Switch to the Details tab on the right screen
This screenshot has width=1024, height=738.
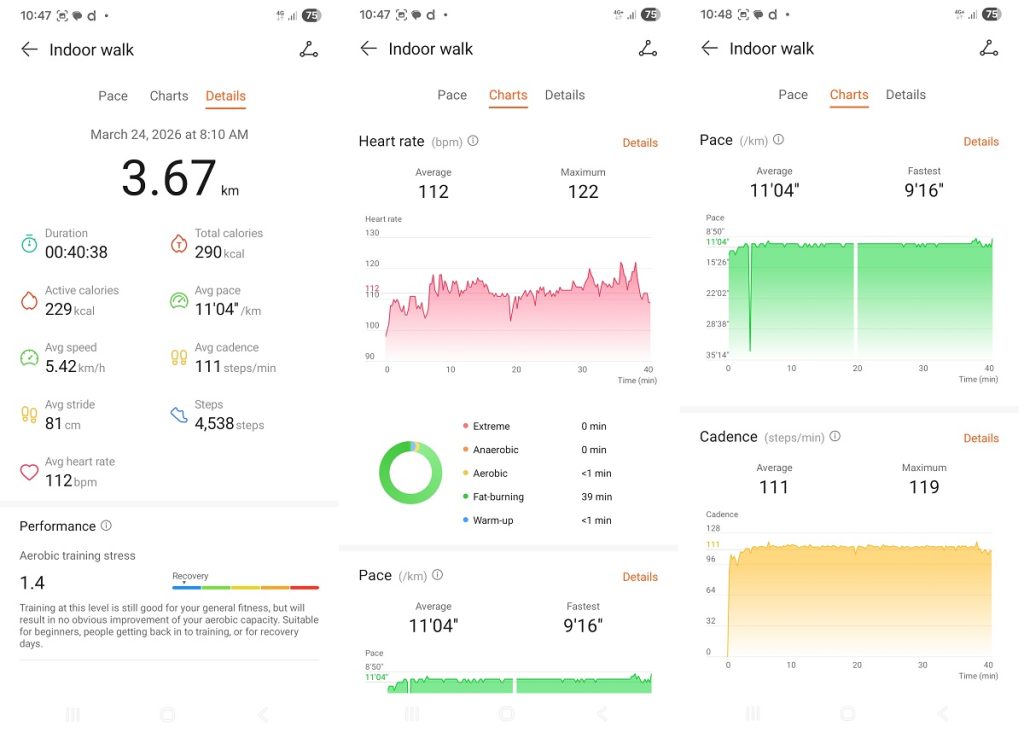coord(905,95)
